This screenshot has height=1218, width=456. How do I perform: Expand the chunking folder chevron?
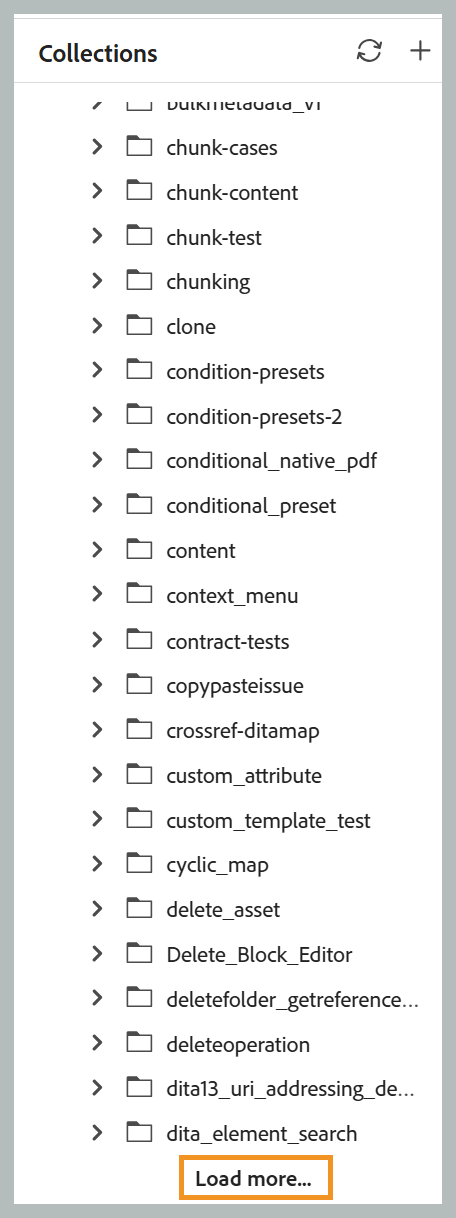tap(97, 281)
